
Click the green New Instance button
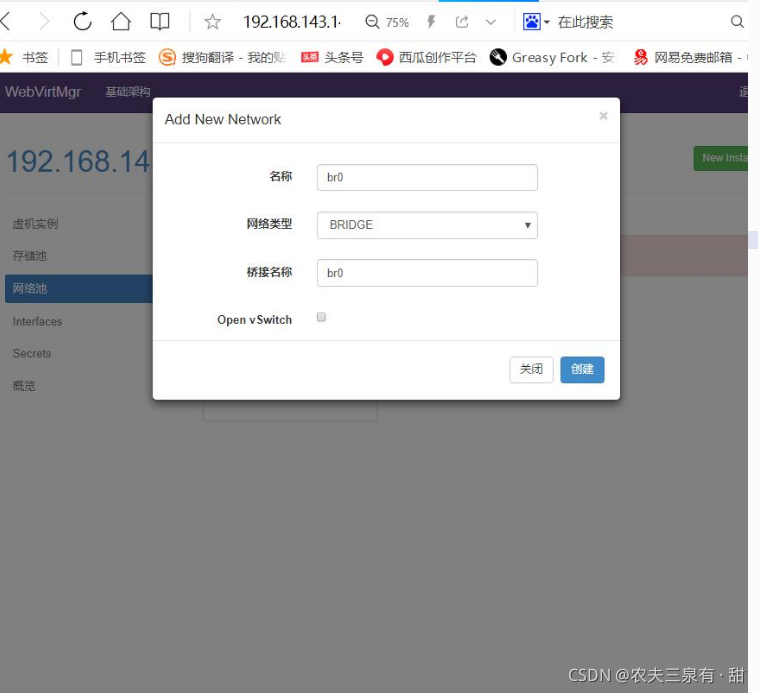coord(720,158)
